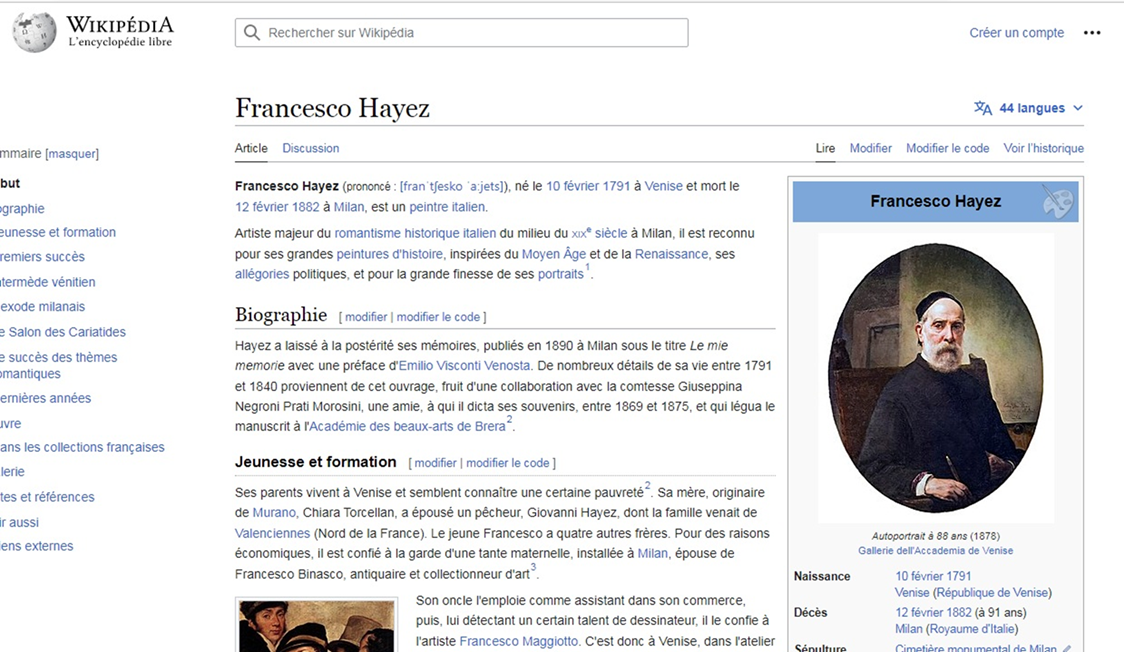Click footnote 3 after collectionneur d'art
1124x652 pixels.
tap(533, 568)
